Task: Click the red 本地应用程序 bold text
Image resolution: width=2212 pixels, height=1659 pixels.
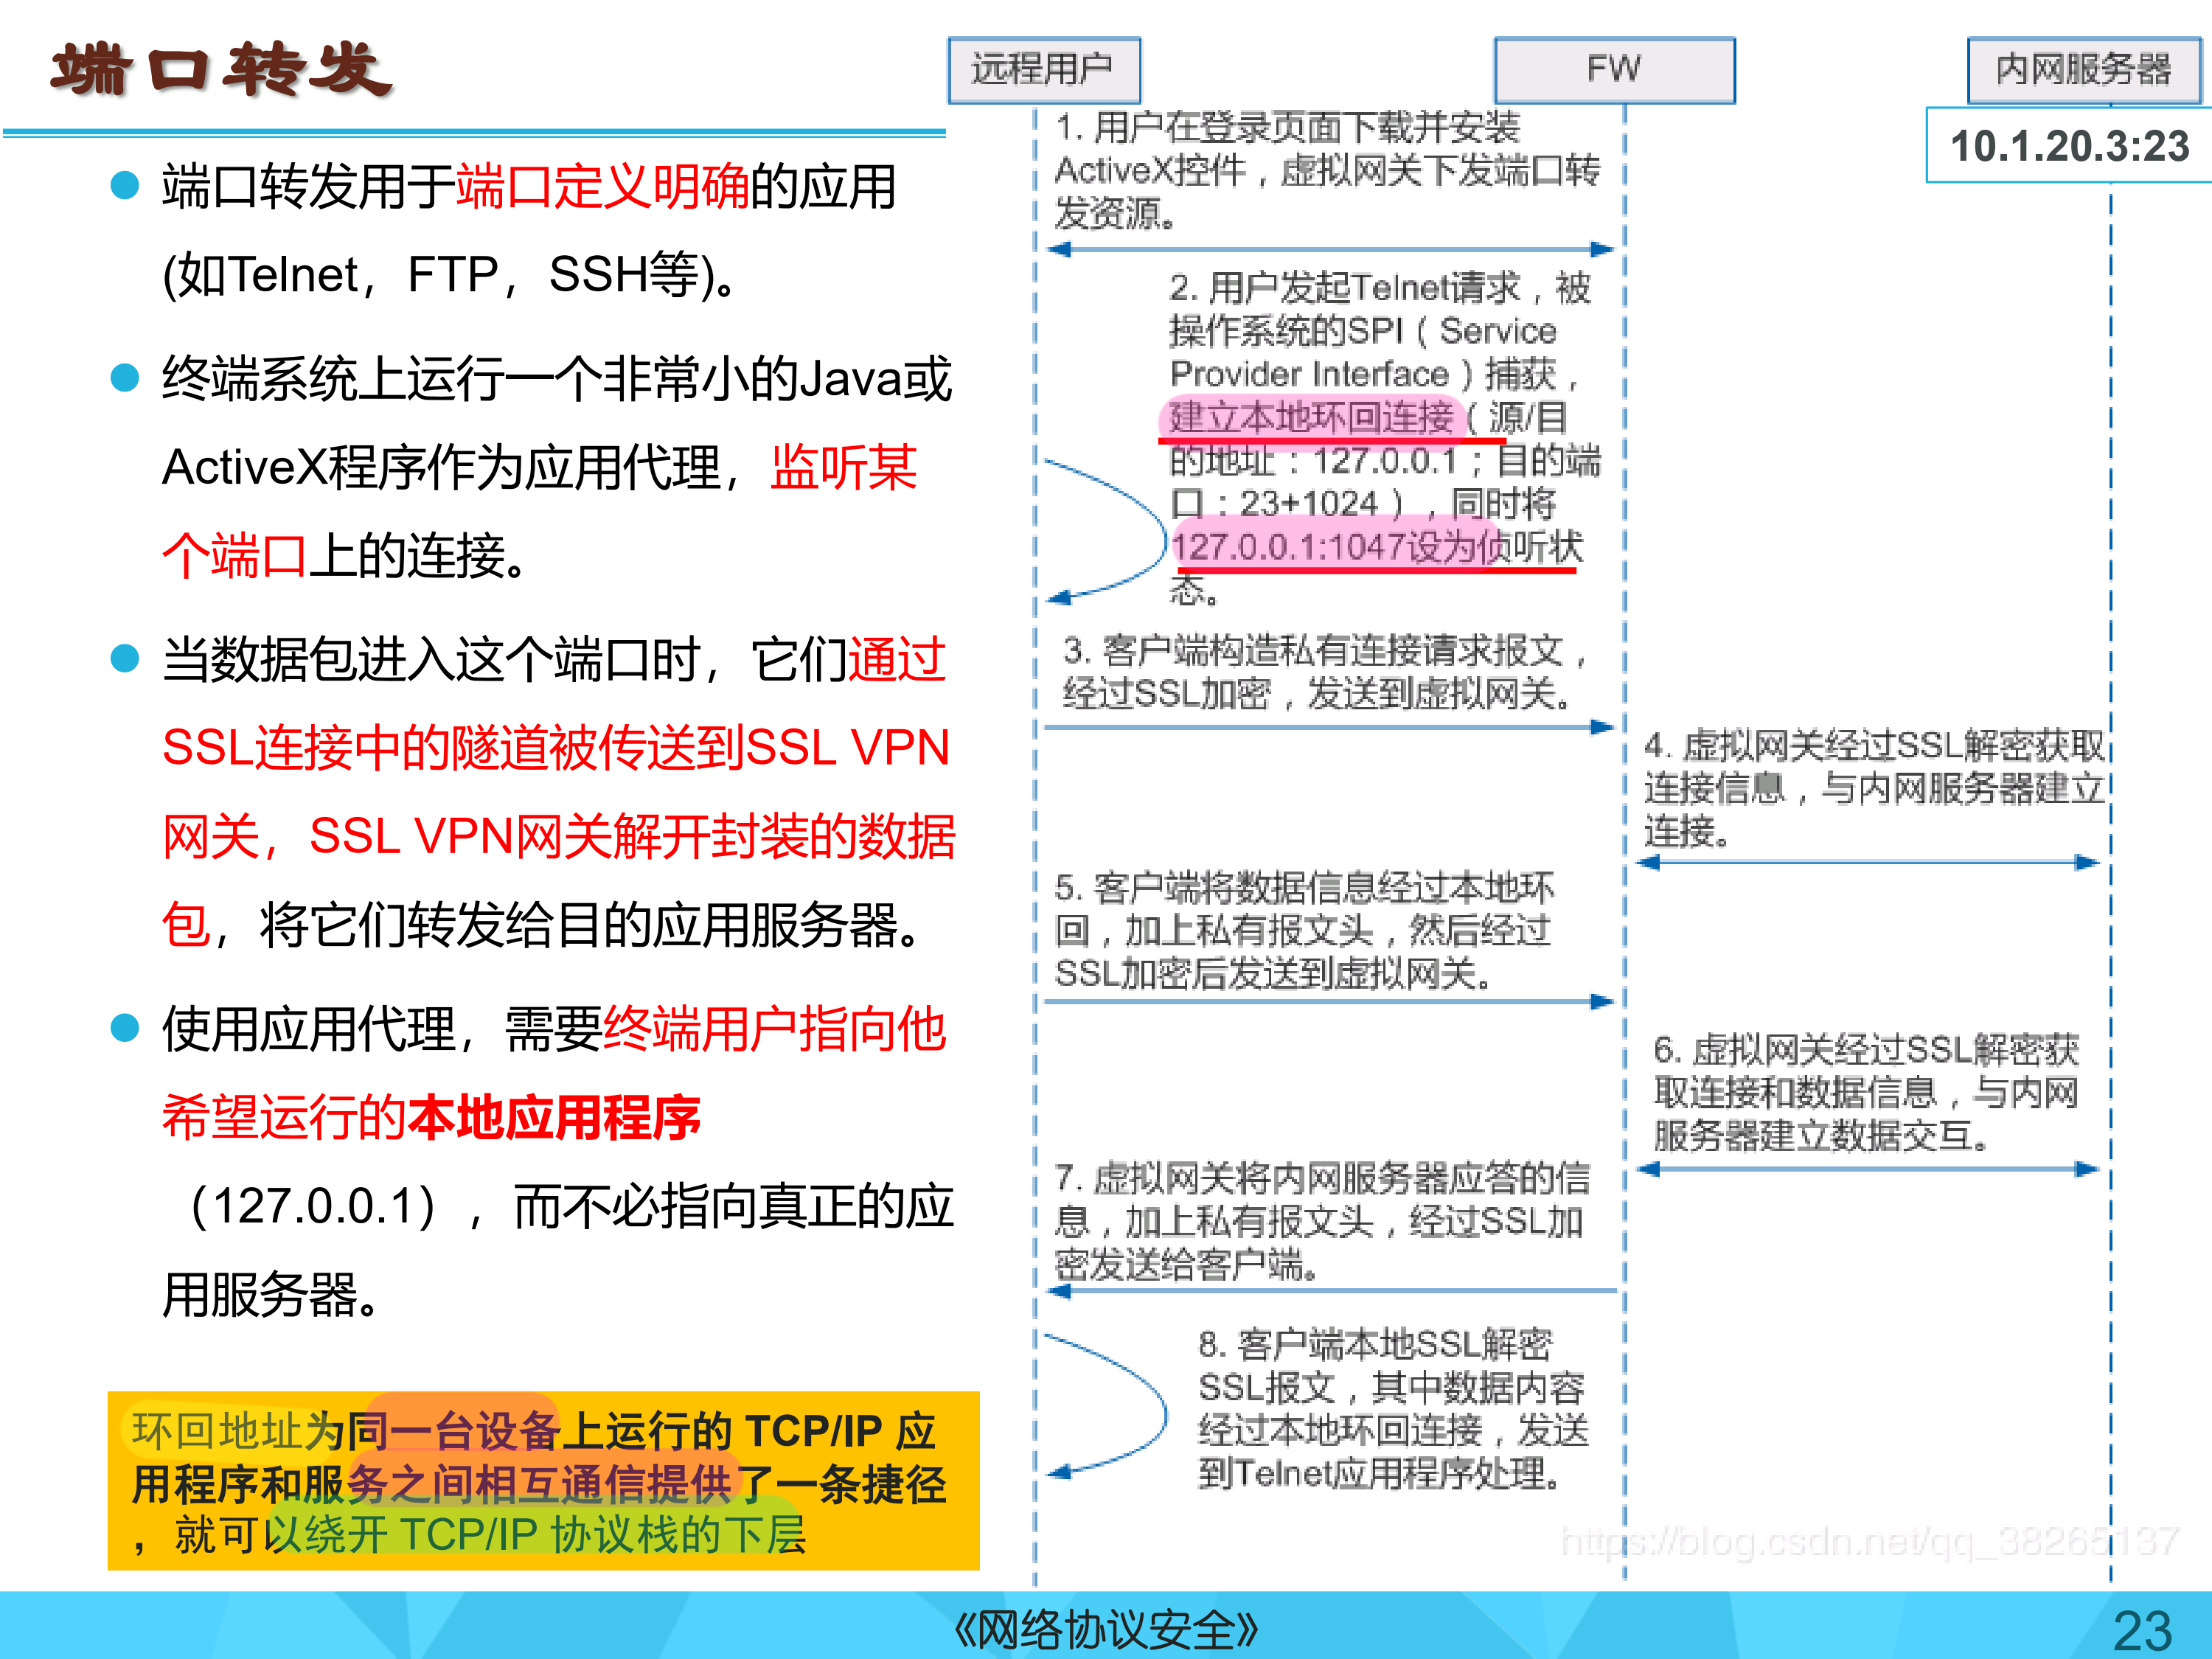Action: (555, 1117)
